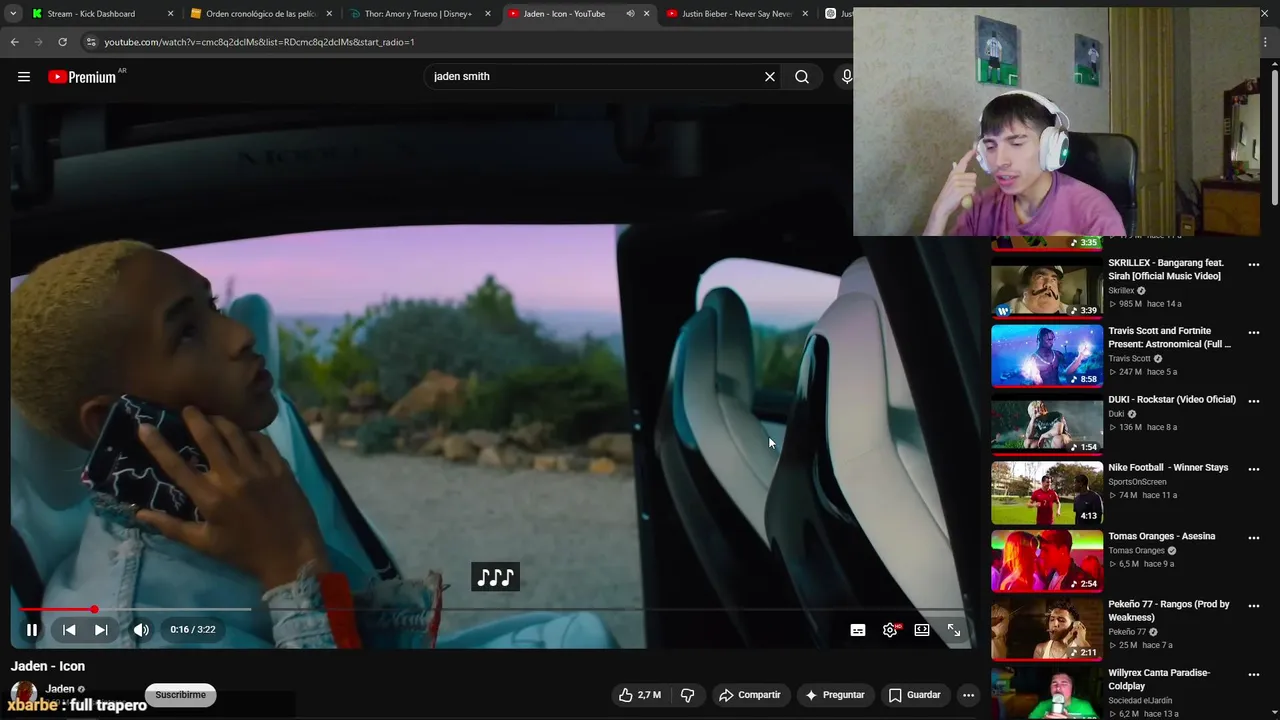The image size is (1280, 720).
Task: Subscribe with the Suscribirme button
Action: click(x=180, y=695)
